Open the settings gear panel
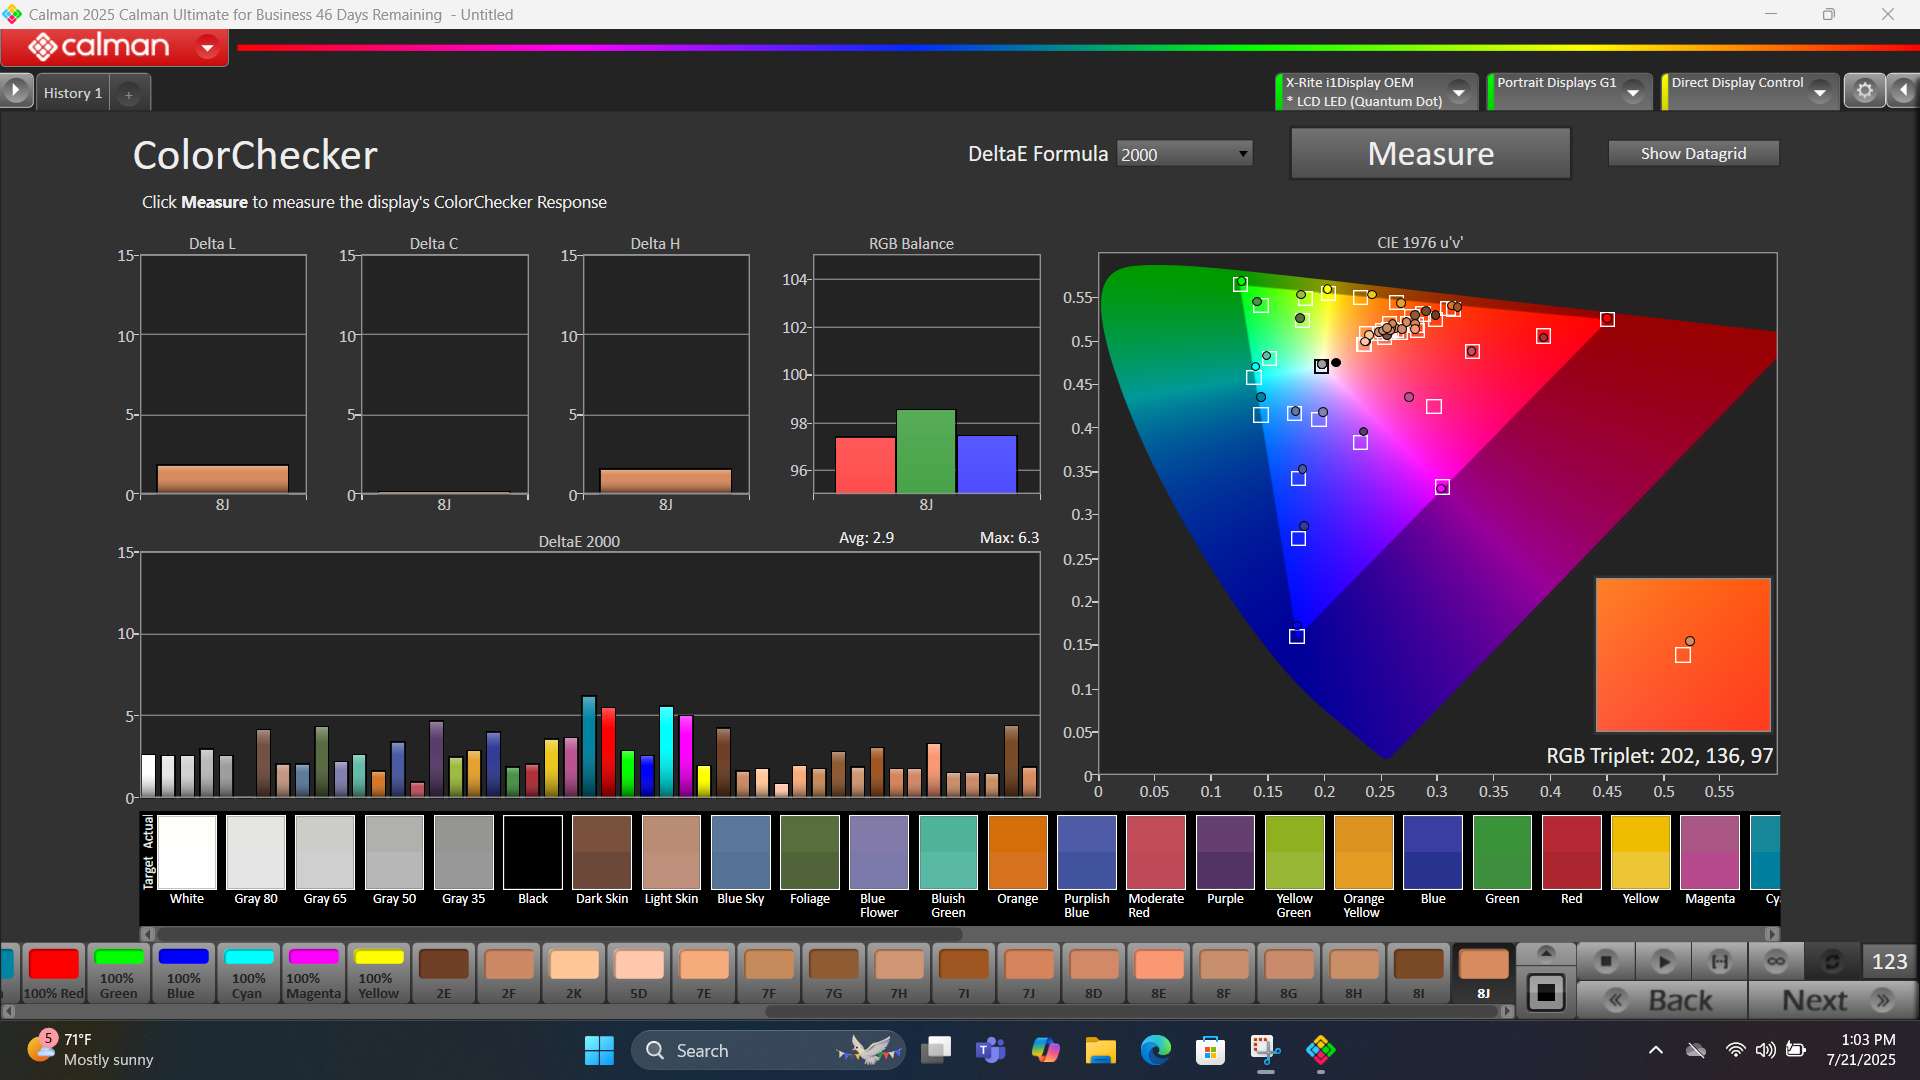The image size is (1920, 1080). point(1864,91)
